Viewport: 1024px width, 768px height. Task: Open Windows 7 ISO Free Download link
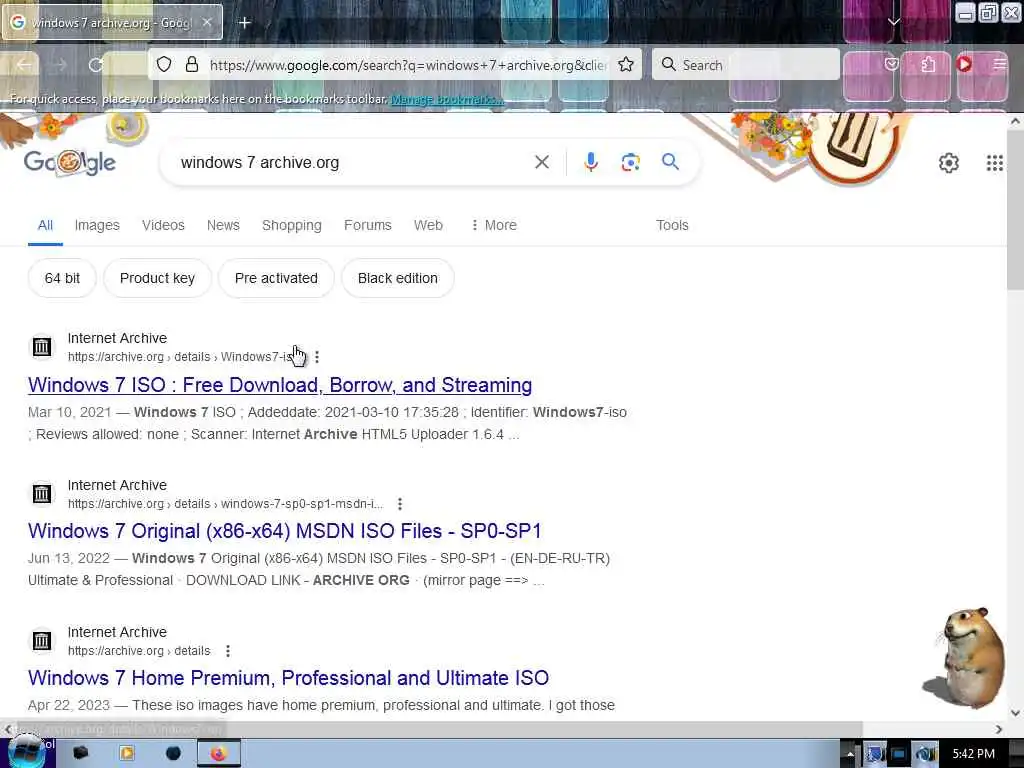click(x=280, y=385)
